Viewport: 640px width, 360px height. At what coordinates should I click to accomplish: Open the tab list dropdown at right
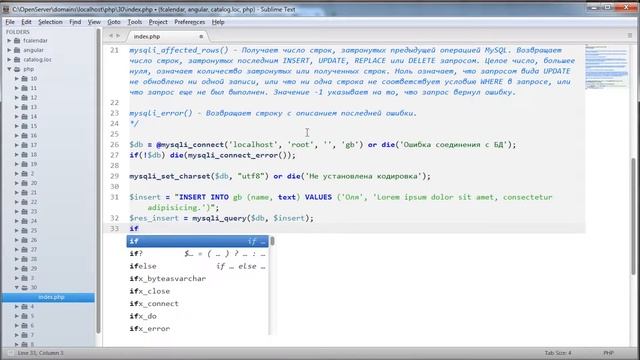coord(630,36)
